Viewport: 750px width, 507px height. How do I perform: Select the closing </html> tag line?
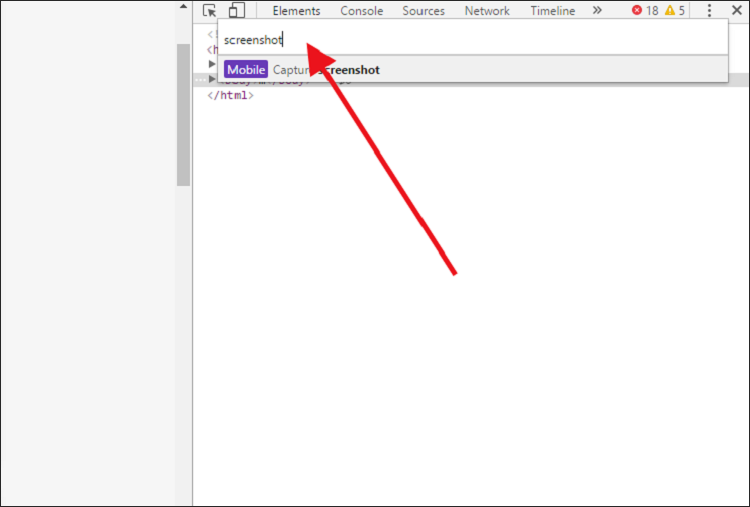[x=230, y=96]
